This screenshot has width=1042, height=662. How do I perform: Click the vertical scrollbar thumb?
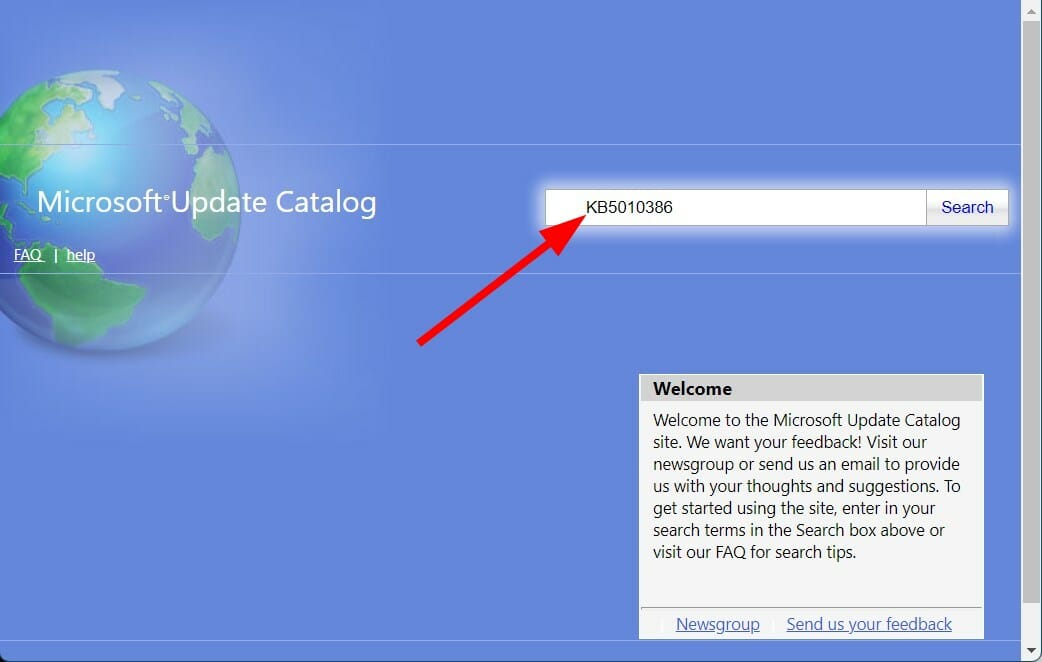coord(1031,312)
